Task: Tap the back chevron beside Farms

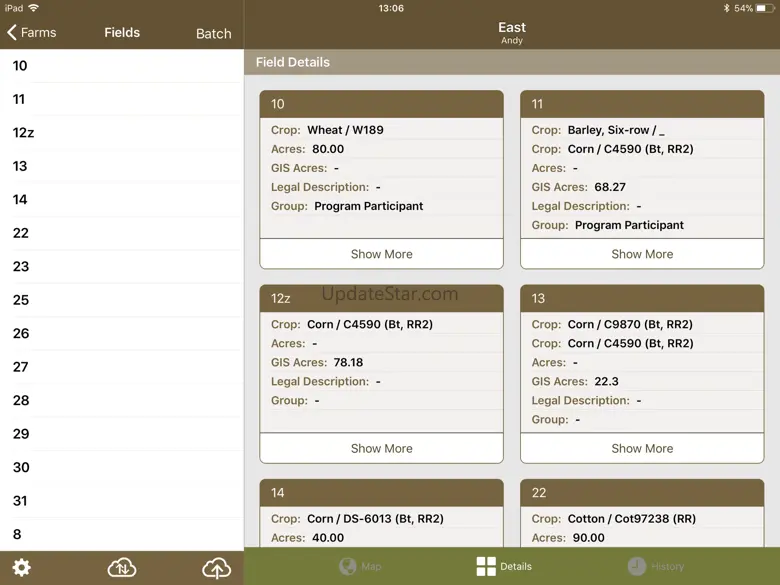Action: point(12,33)
